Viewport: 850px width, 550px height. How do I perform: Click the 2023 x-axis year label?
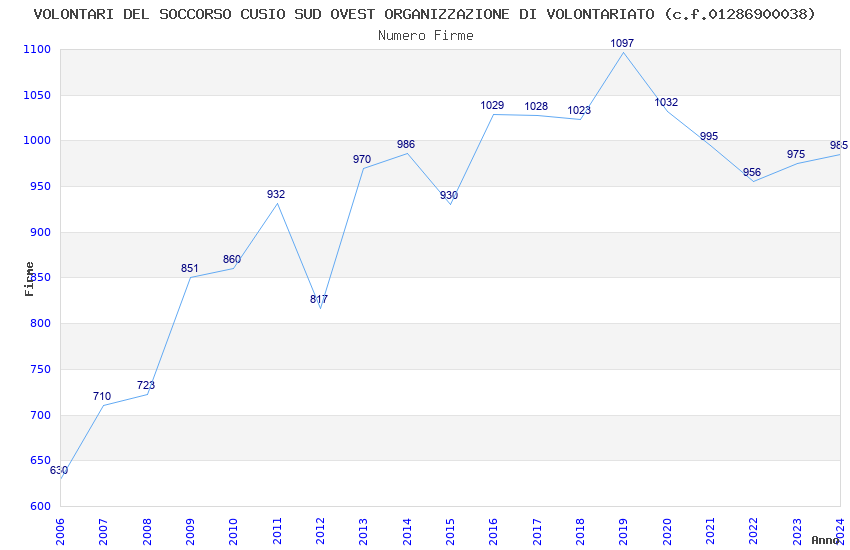797,532
